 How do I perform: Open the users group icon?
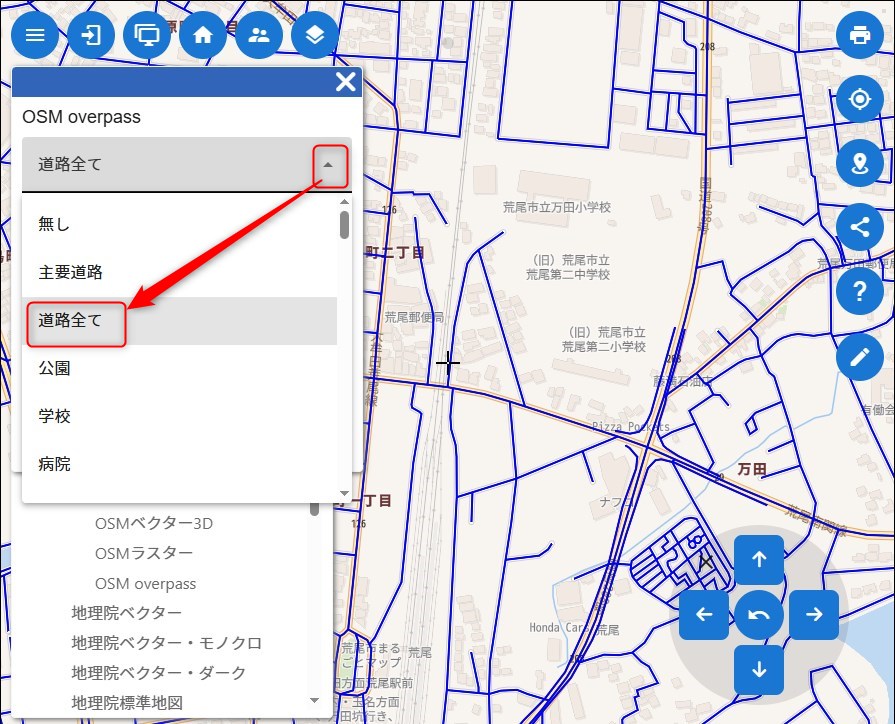point(259,35)
